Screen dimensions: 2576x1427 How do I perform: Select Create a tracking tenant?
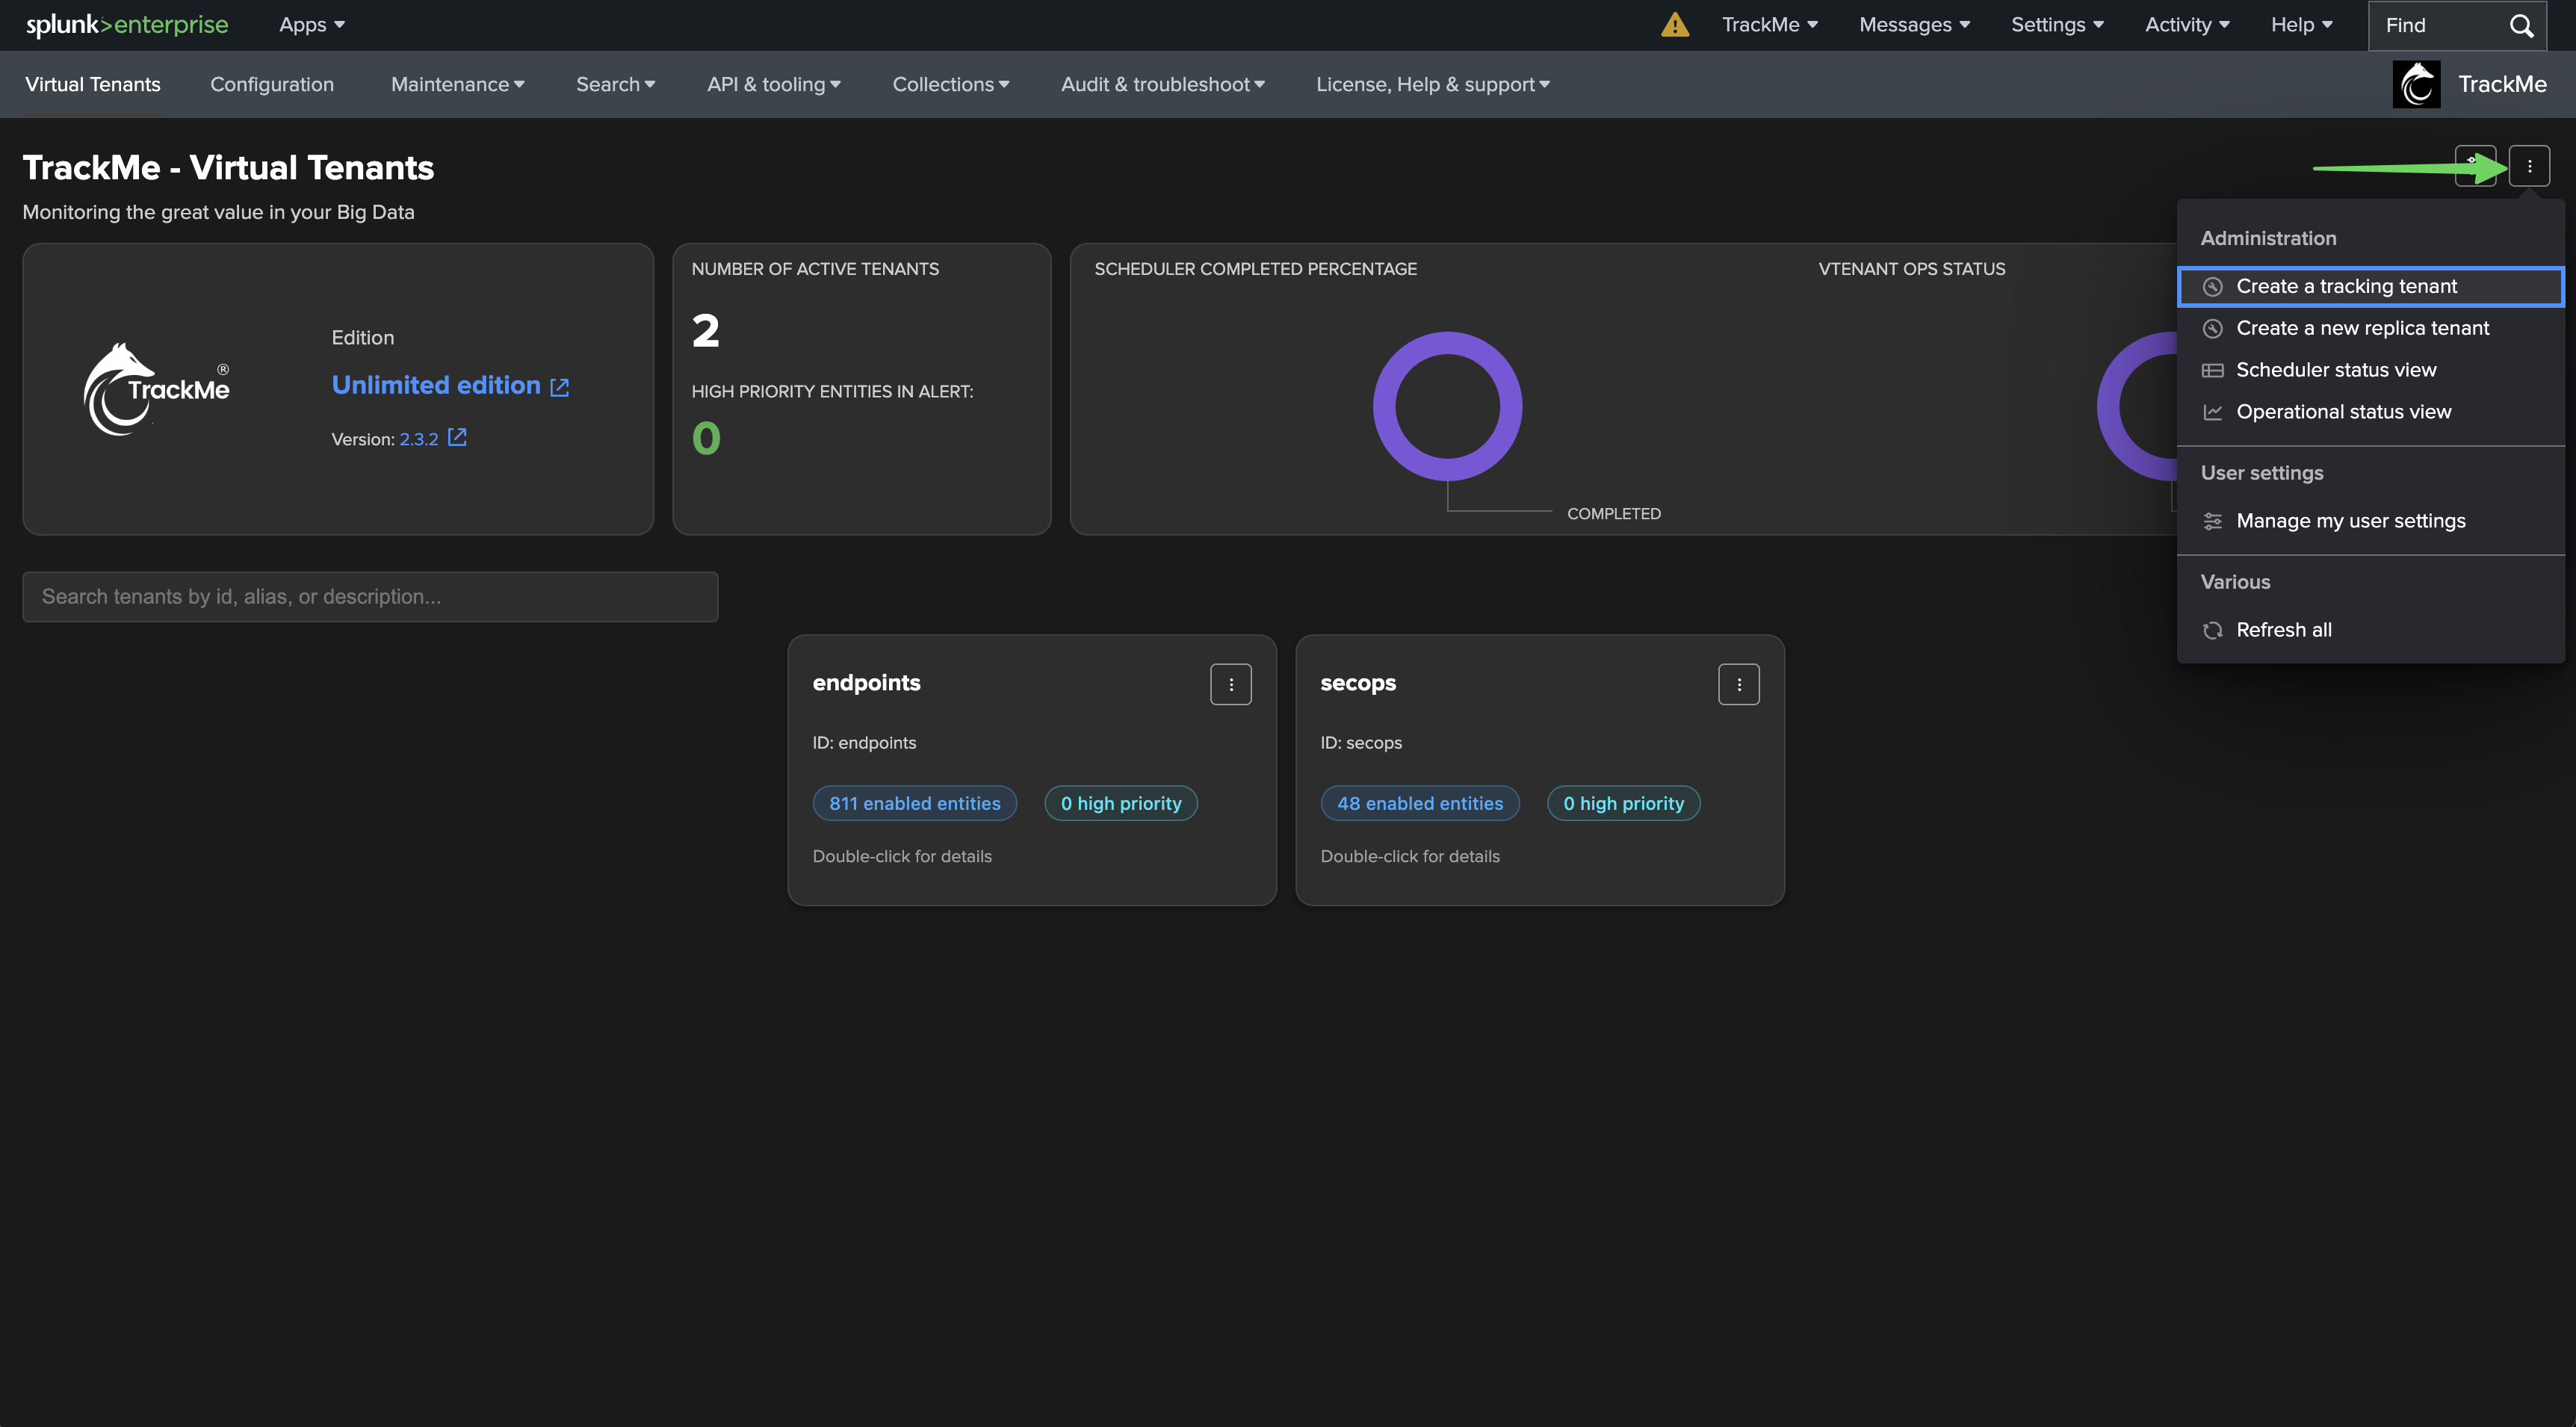click(2346, 286)
